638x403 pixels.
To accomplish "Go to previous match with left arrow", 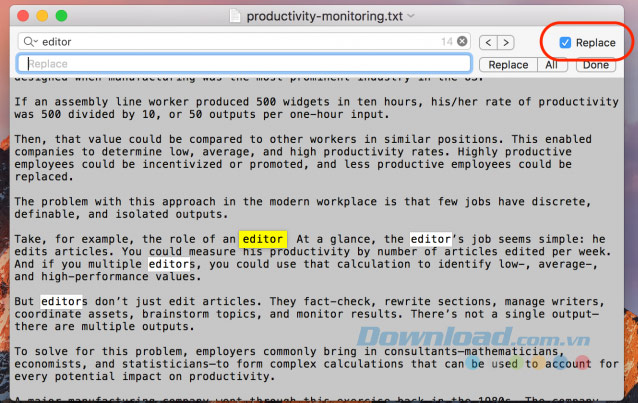I will pyautogui.click(x=488, y=42).
